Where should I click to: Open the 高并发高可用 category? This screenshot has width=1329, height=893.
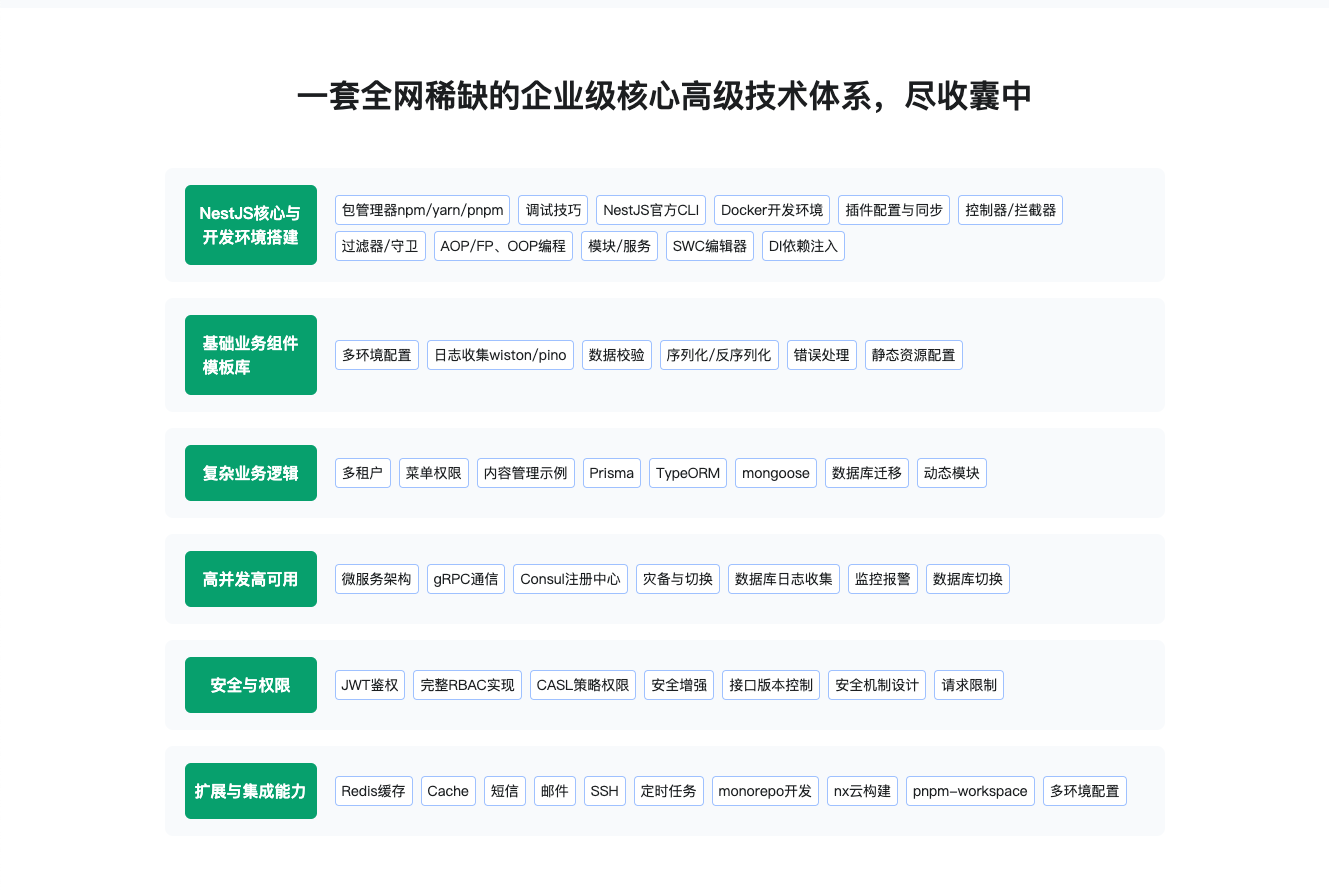coord(250,579)
